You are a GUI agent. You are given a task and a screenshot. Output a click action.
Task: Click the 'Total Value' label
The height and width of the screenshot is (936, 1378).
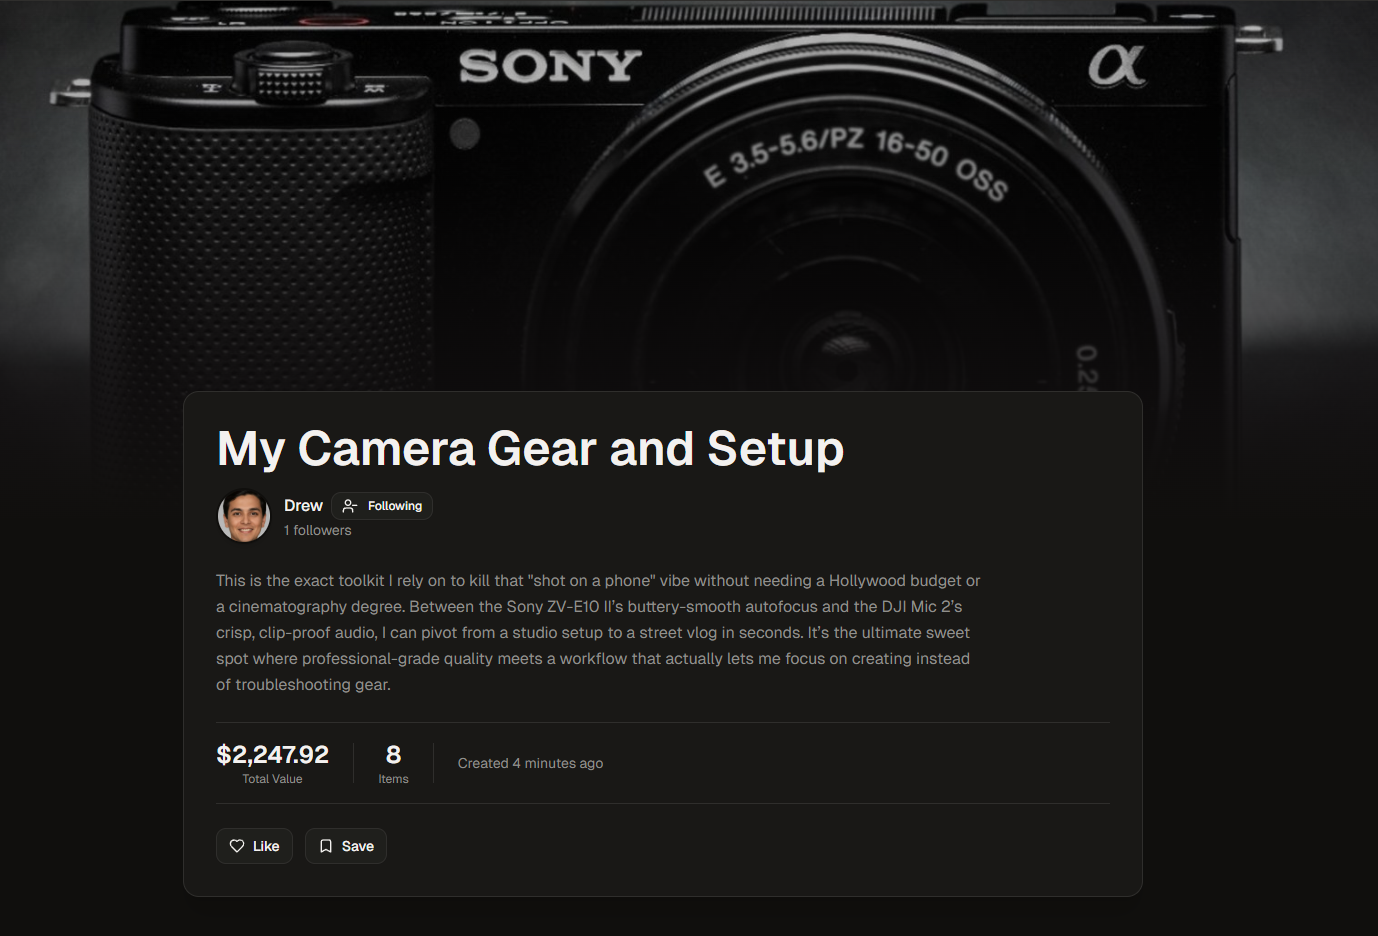pos(272,779)
